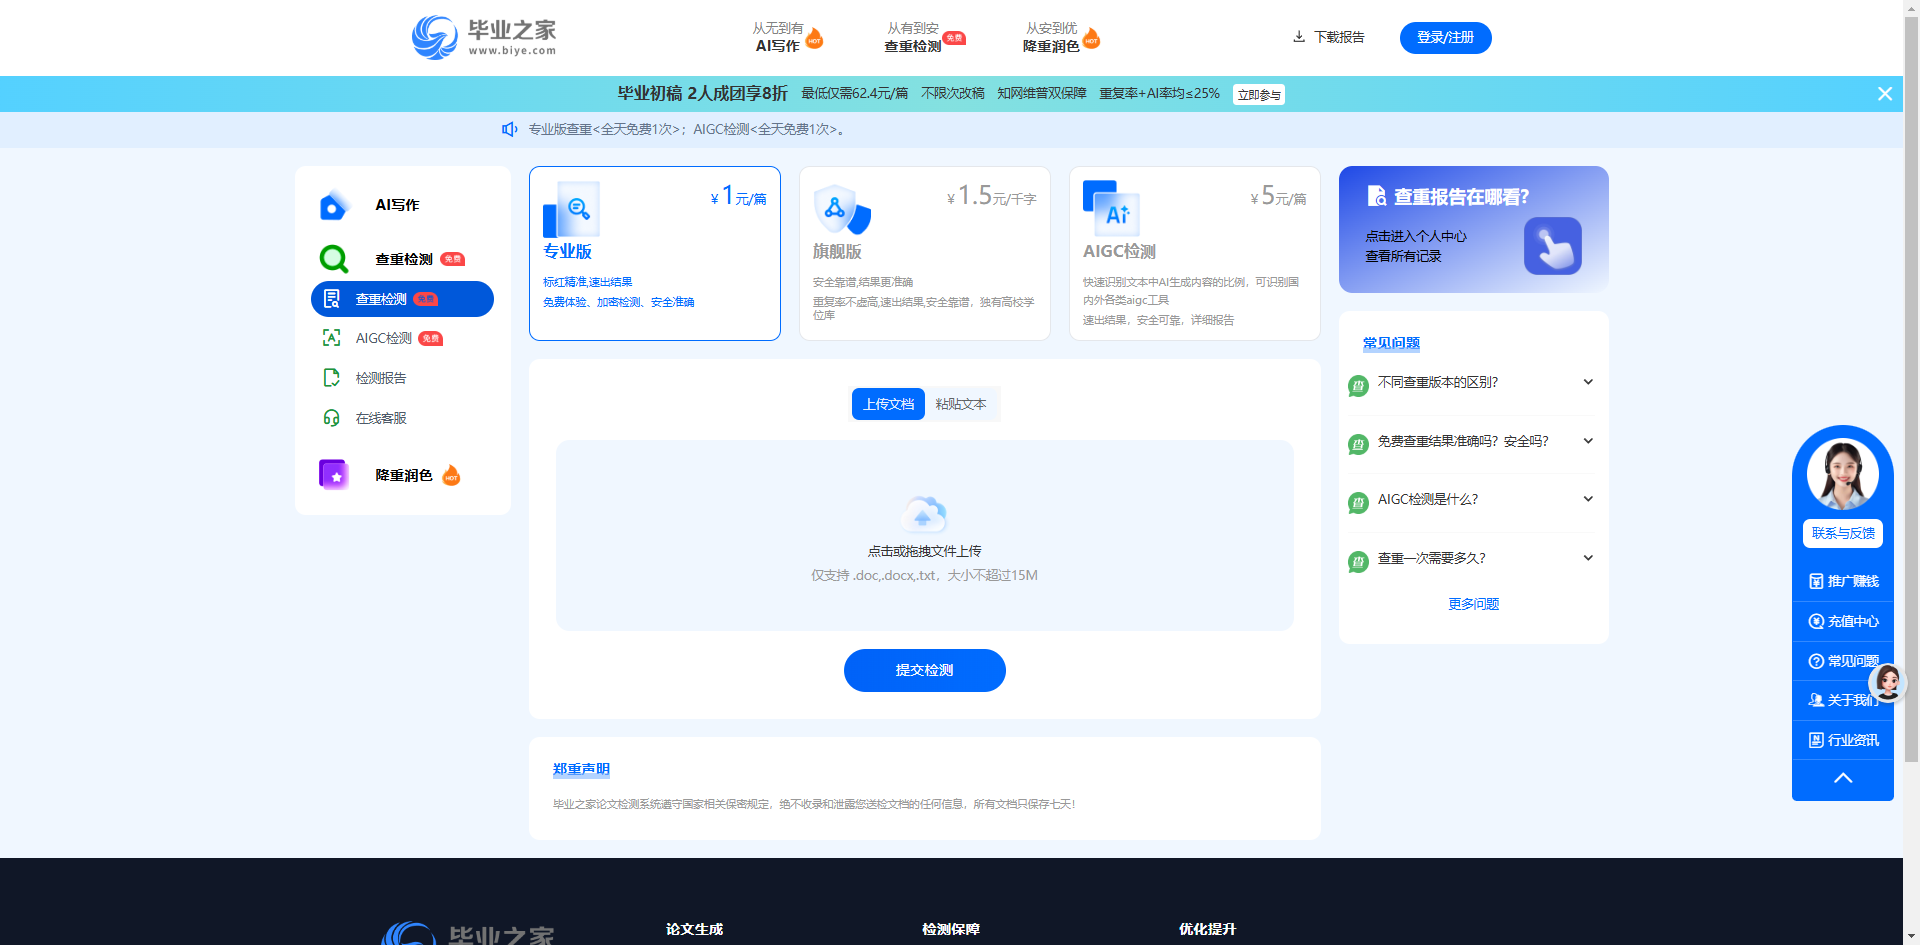Click the back-to-top arrow
The width and height of the screenshot is (1920, 945).
[1843, 779]
